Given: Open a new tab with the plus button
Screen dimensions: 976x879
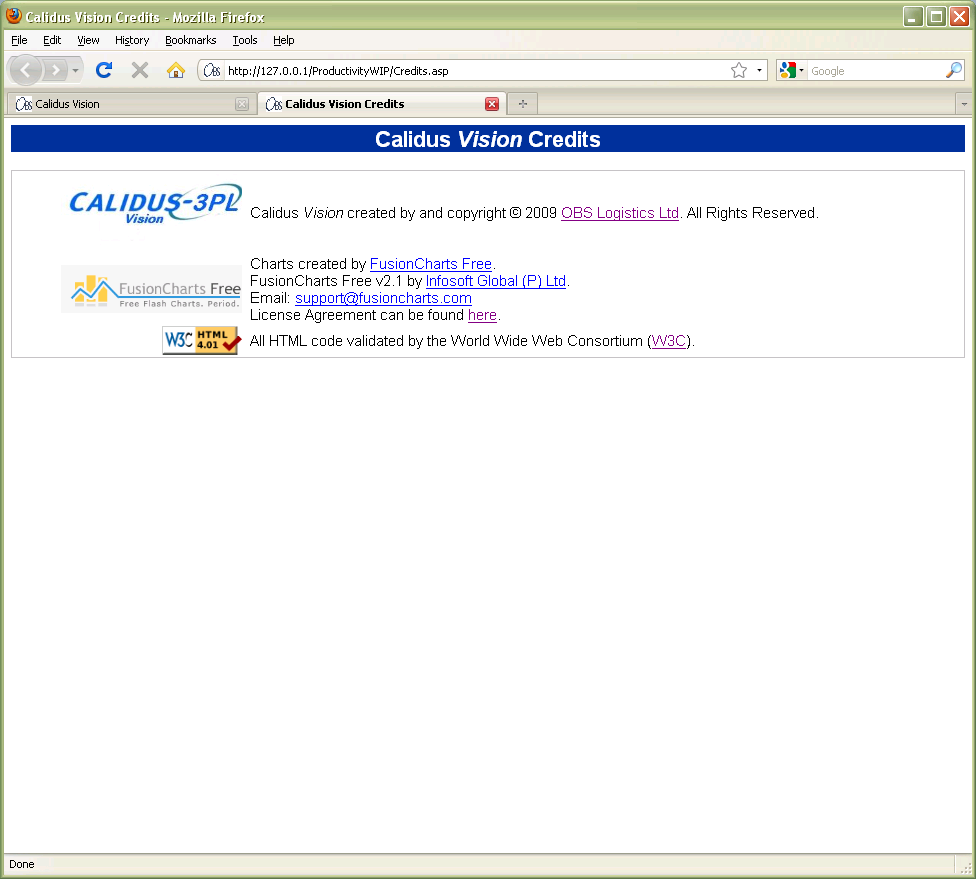Looking at the screenshot, I should point(523,104).
